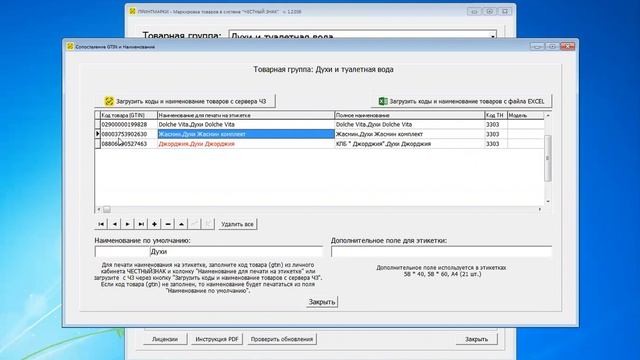Maximize the GTIN dialog window
This screenshot has width=640, height=360.
tap(552, 47)
